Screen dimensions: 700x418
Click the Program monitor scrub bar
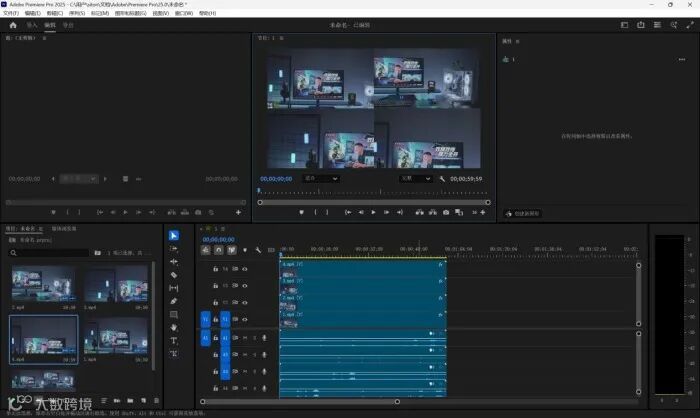(x=370, y=191)
